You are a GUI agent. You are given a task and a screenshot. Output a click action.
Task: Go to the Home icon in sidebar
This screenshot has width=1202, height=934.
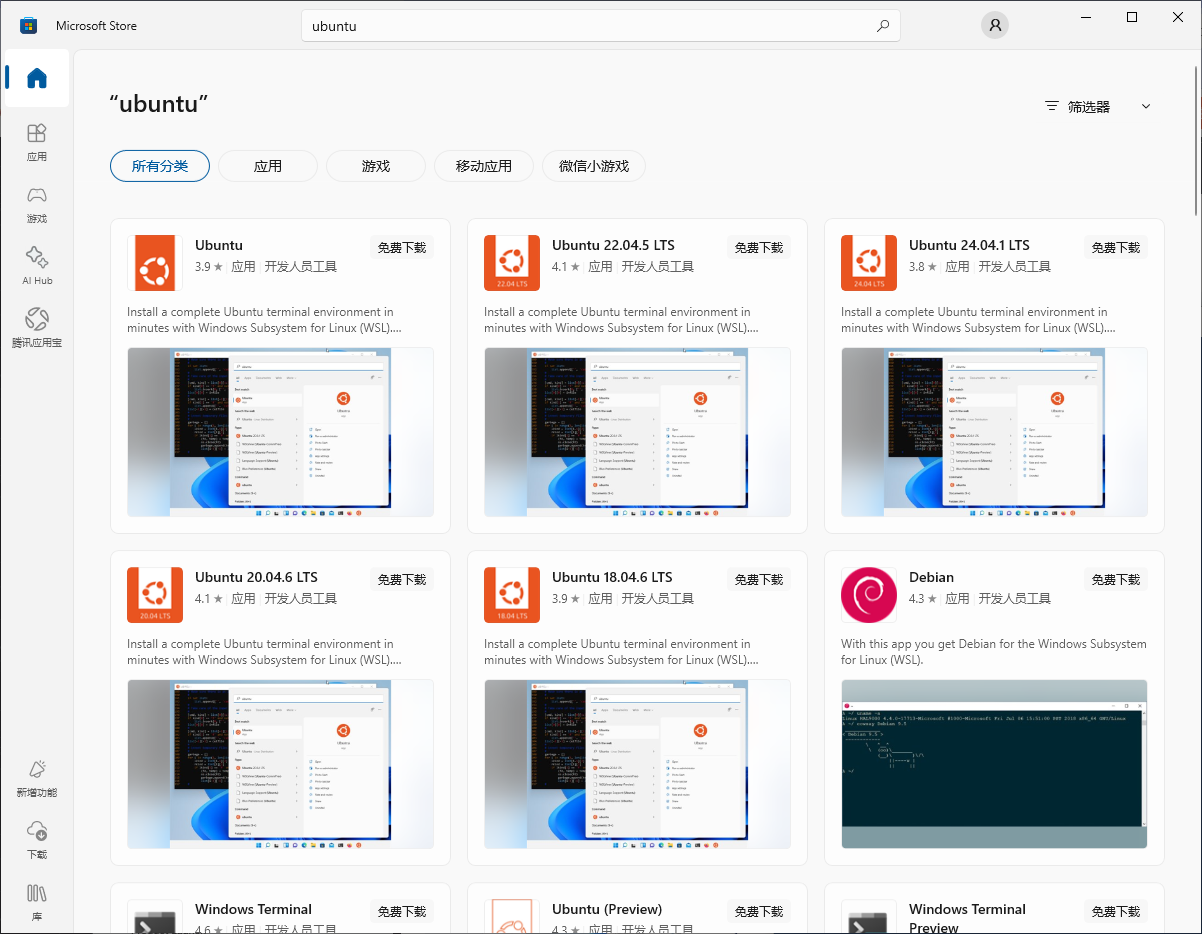pos(37,78)
